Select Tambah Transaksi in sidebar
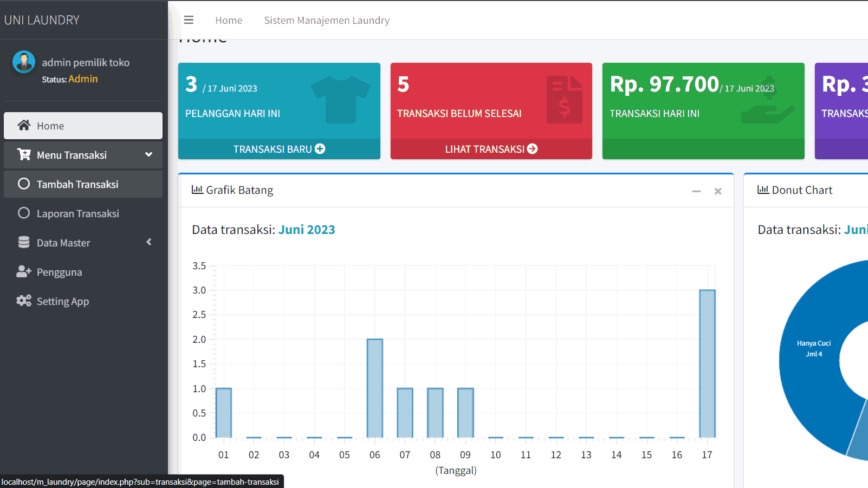The height and width of the screenshot is (488, 868). [83, 184]
